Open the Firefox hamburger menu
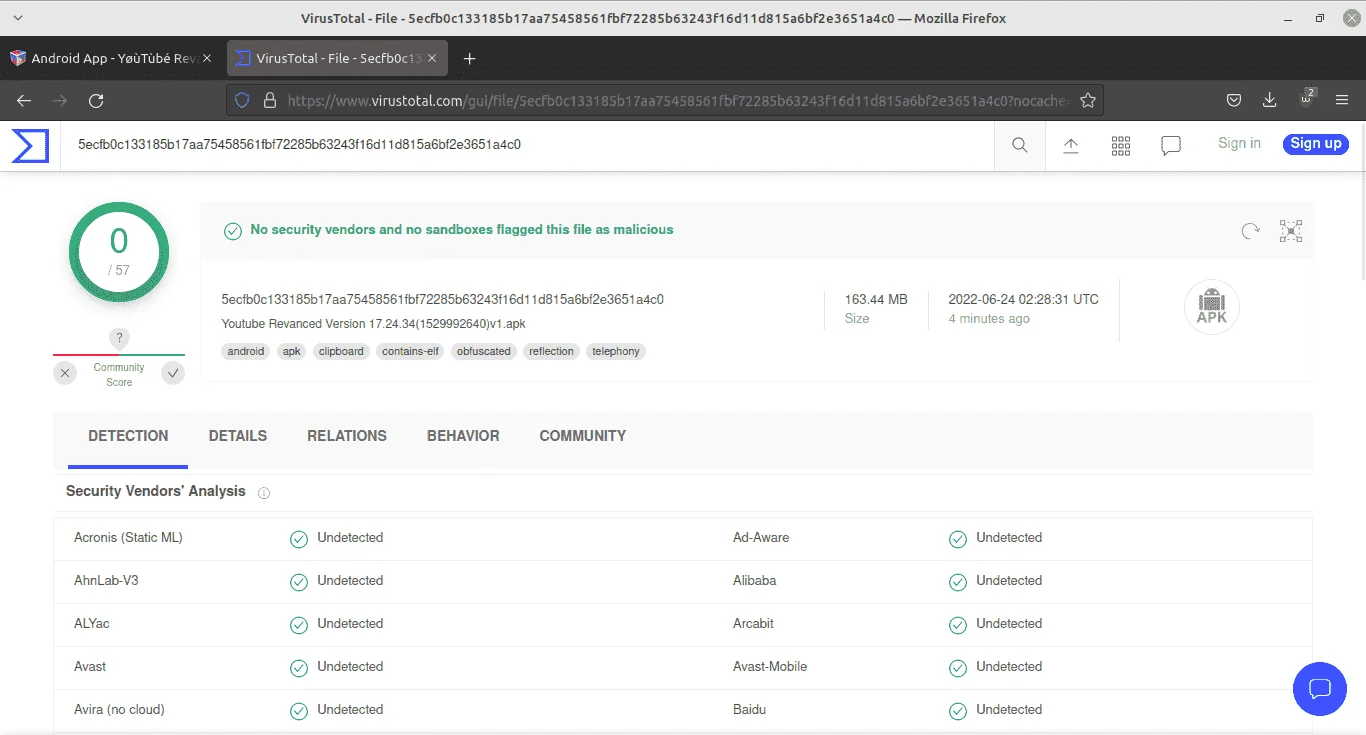1366x735 pixels. pyautogui.click(x=1342, y=100)
